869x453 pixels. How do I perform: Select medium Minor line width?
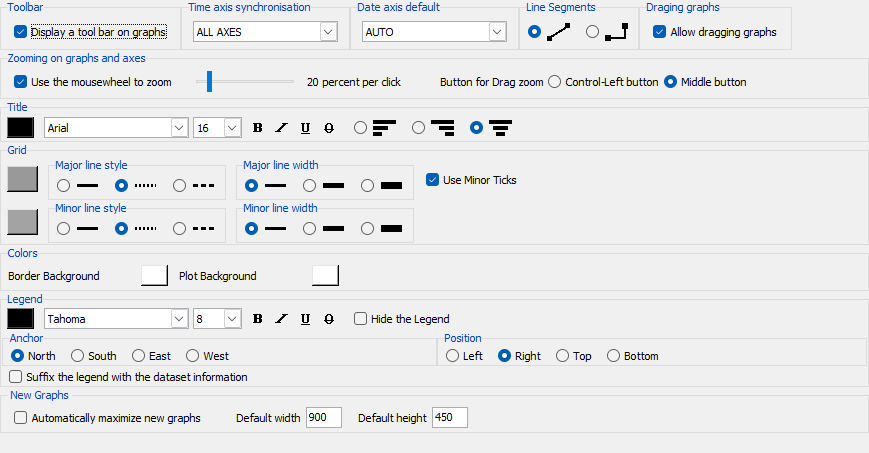pyautogui.click(x=309, y=228)
